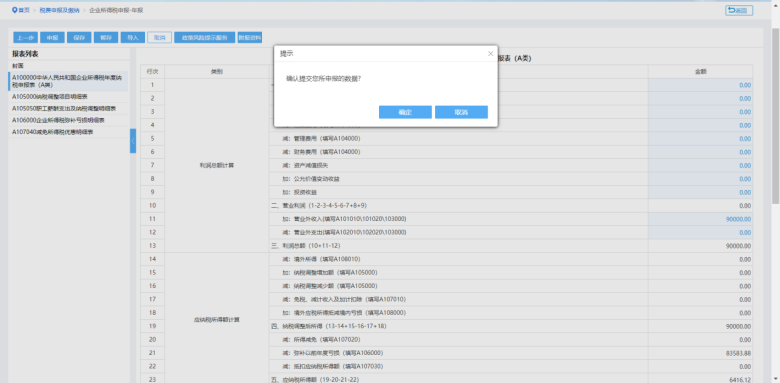
Task: Click 减：抵扣应纳税所得额 row label
Action: [333, 367]
